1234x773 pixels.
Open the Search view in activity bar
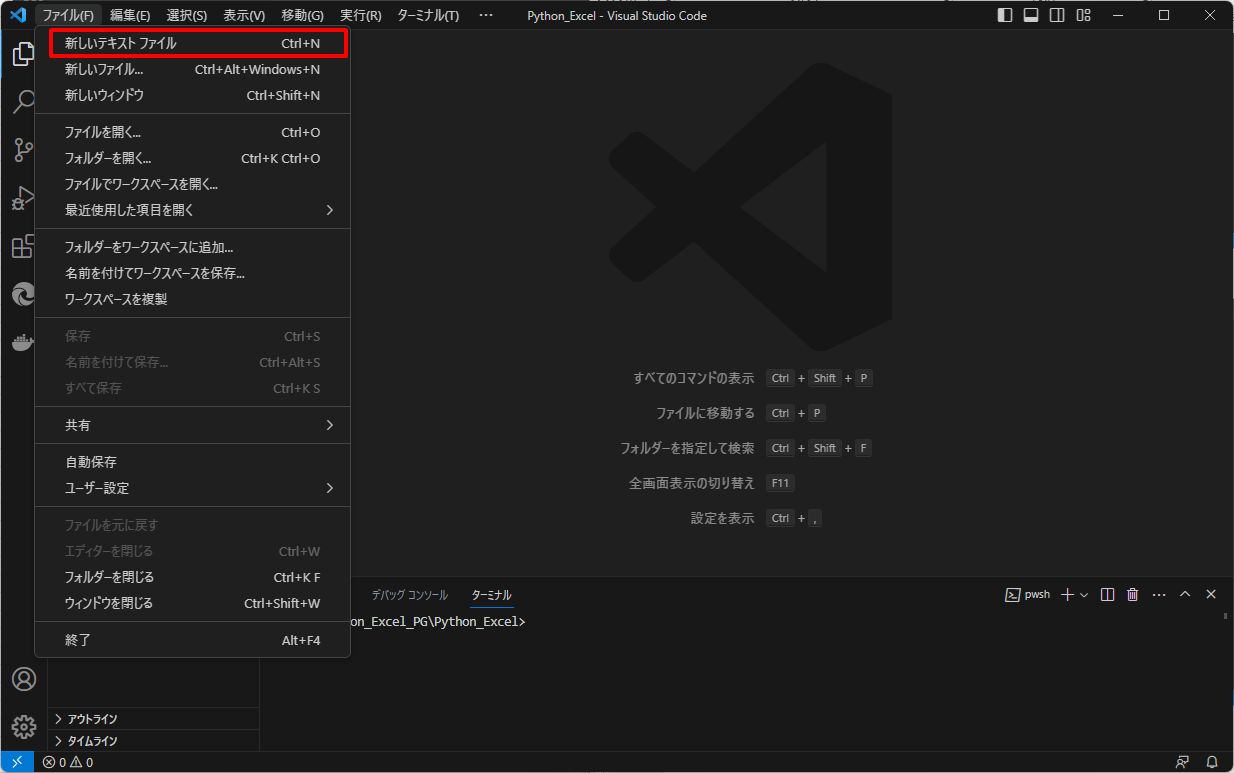coord(23,102)
